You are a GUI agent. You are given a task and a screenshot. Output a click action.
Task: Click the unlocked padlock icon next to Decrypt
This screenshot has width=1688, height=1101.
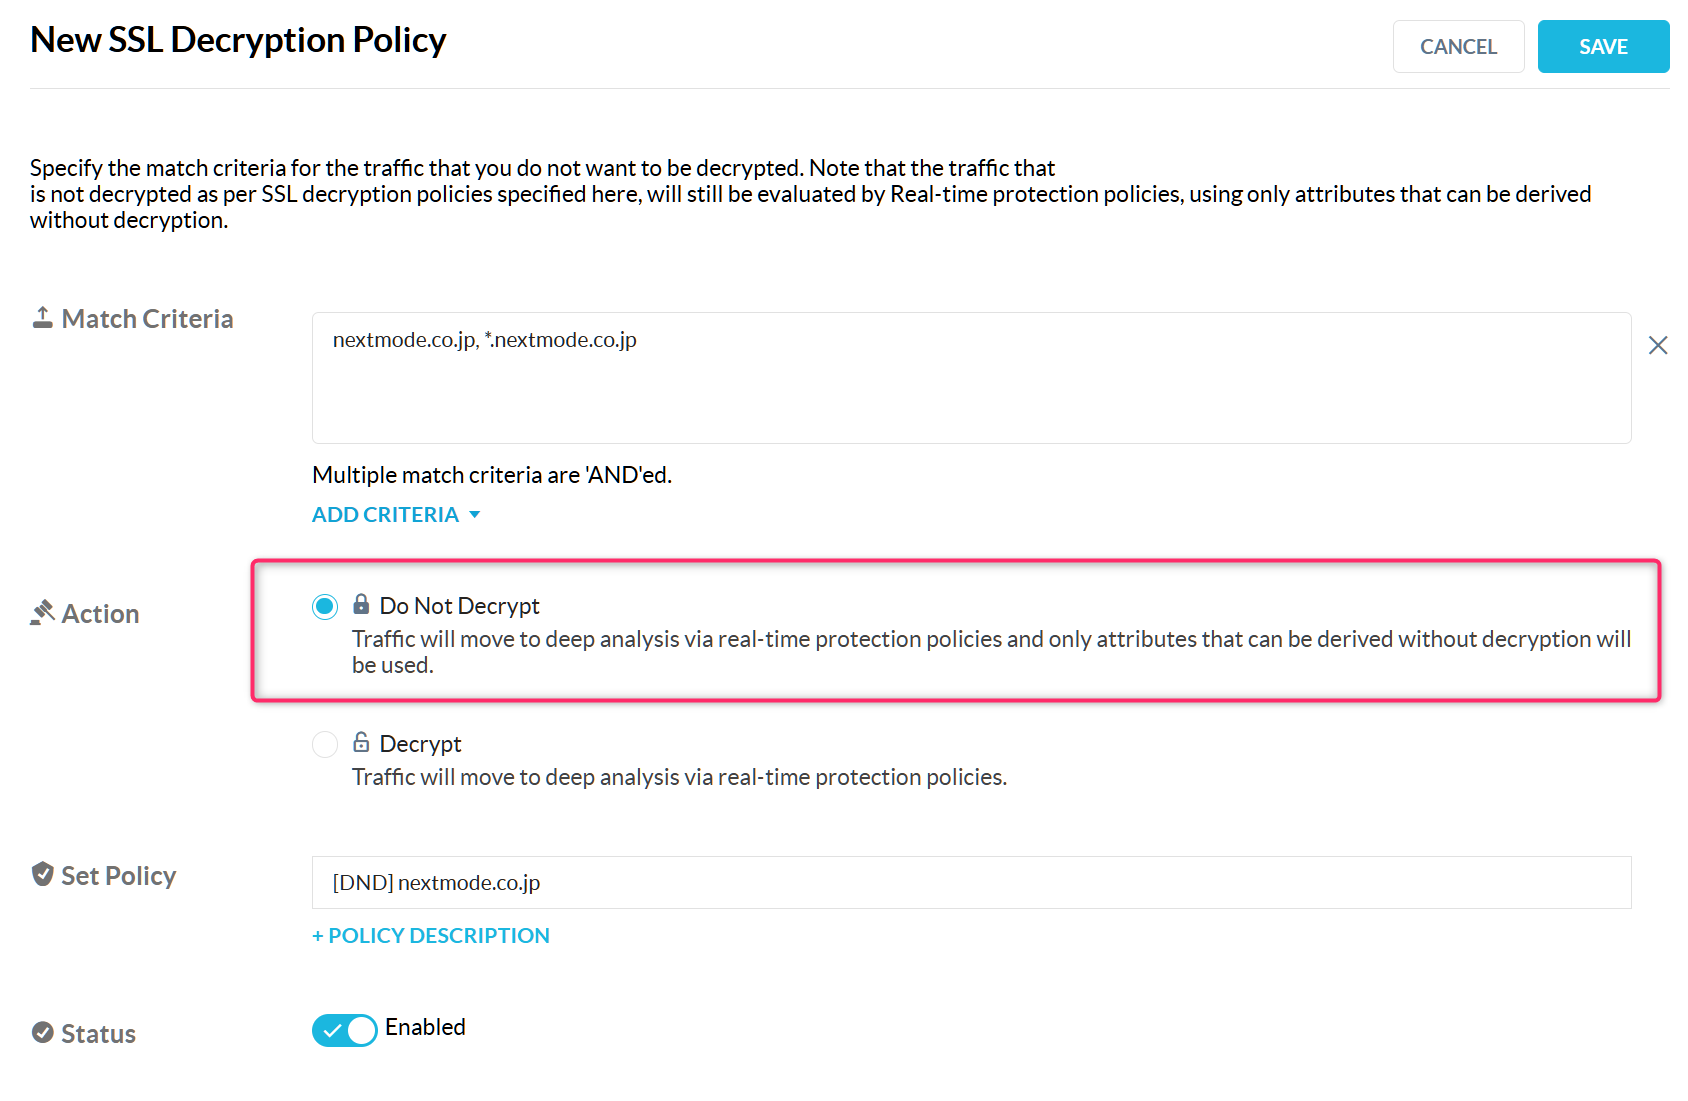click(361, 742)
